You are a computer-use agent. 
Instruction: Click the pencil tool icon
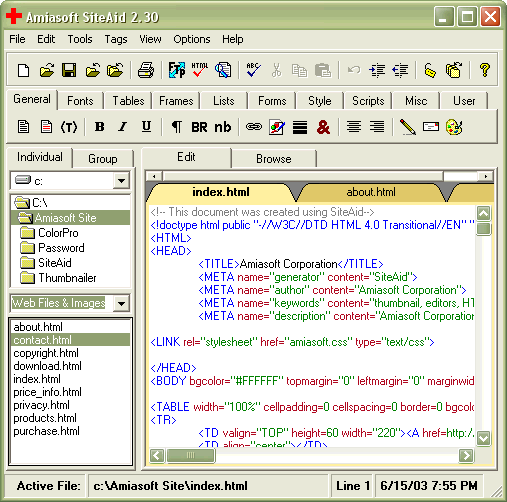pyautogui.click(x=407, y=127)
